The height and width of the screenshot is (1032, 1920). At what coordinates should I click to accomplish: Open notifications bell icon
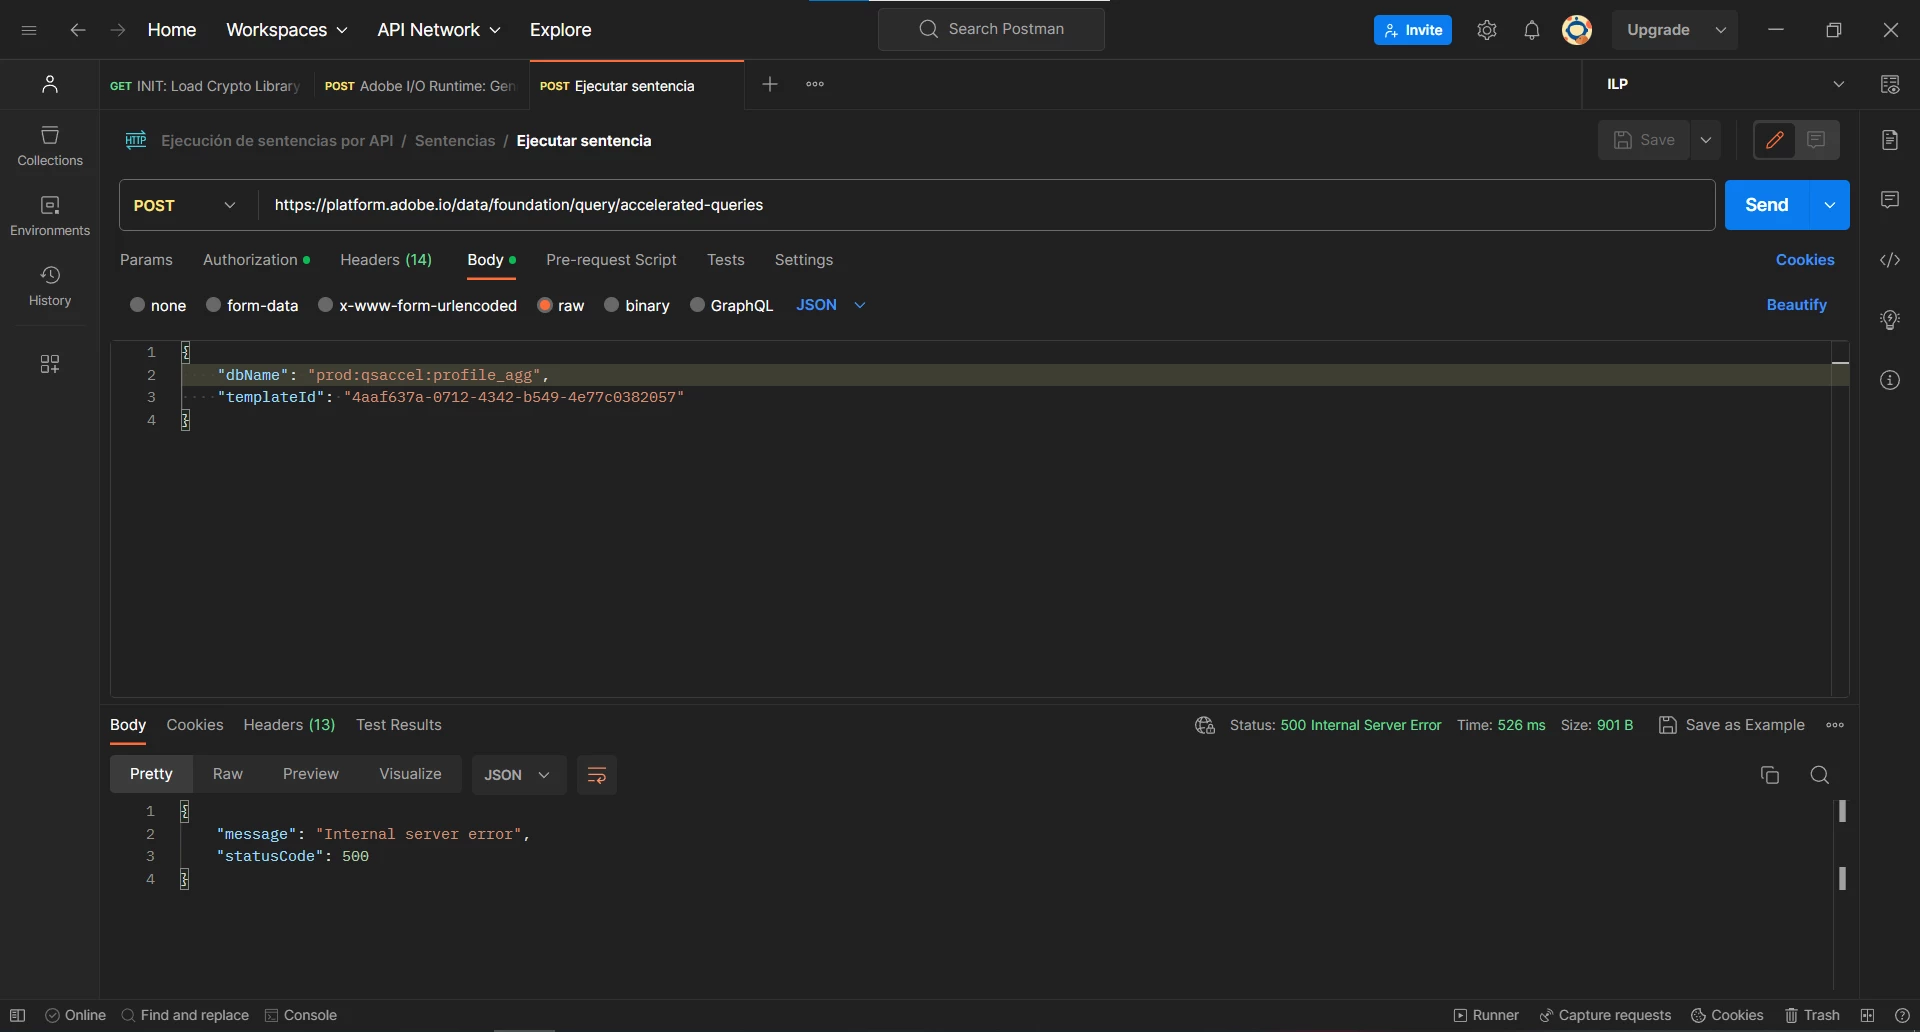[x=1532, y=30]
